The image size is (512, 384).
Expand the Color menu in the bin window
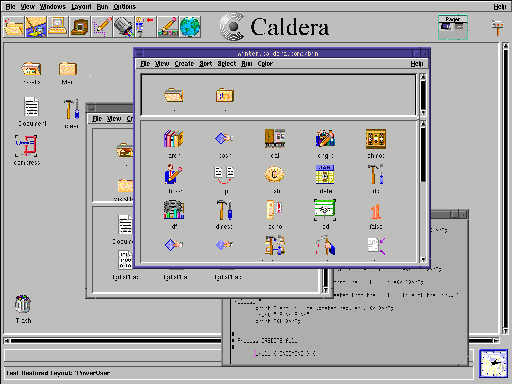coord(265,64)
